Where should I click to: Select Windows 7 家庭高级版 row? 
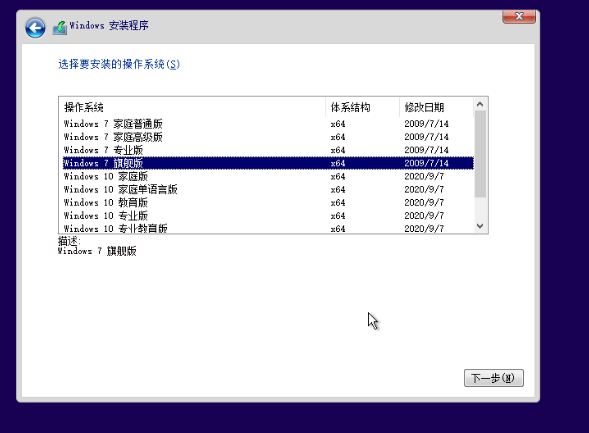268,137
